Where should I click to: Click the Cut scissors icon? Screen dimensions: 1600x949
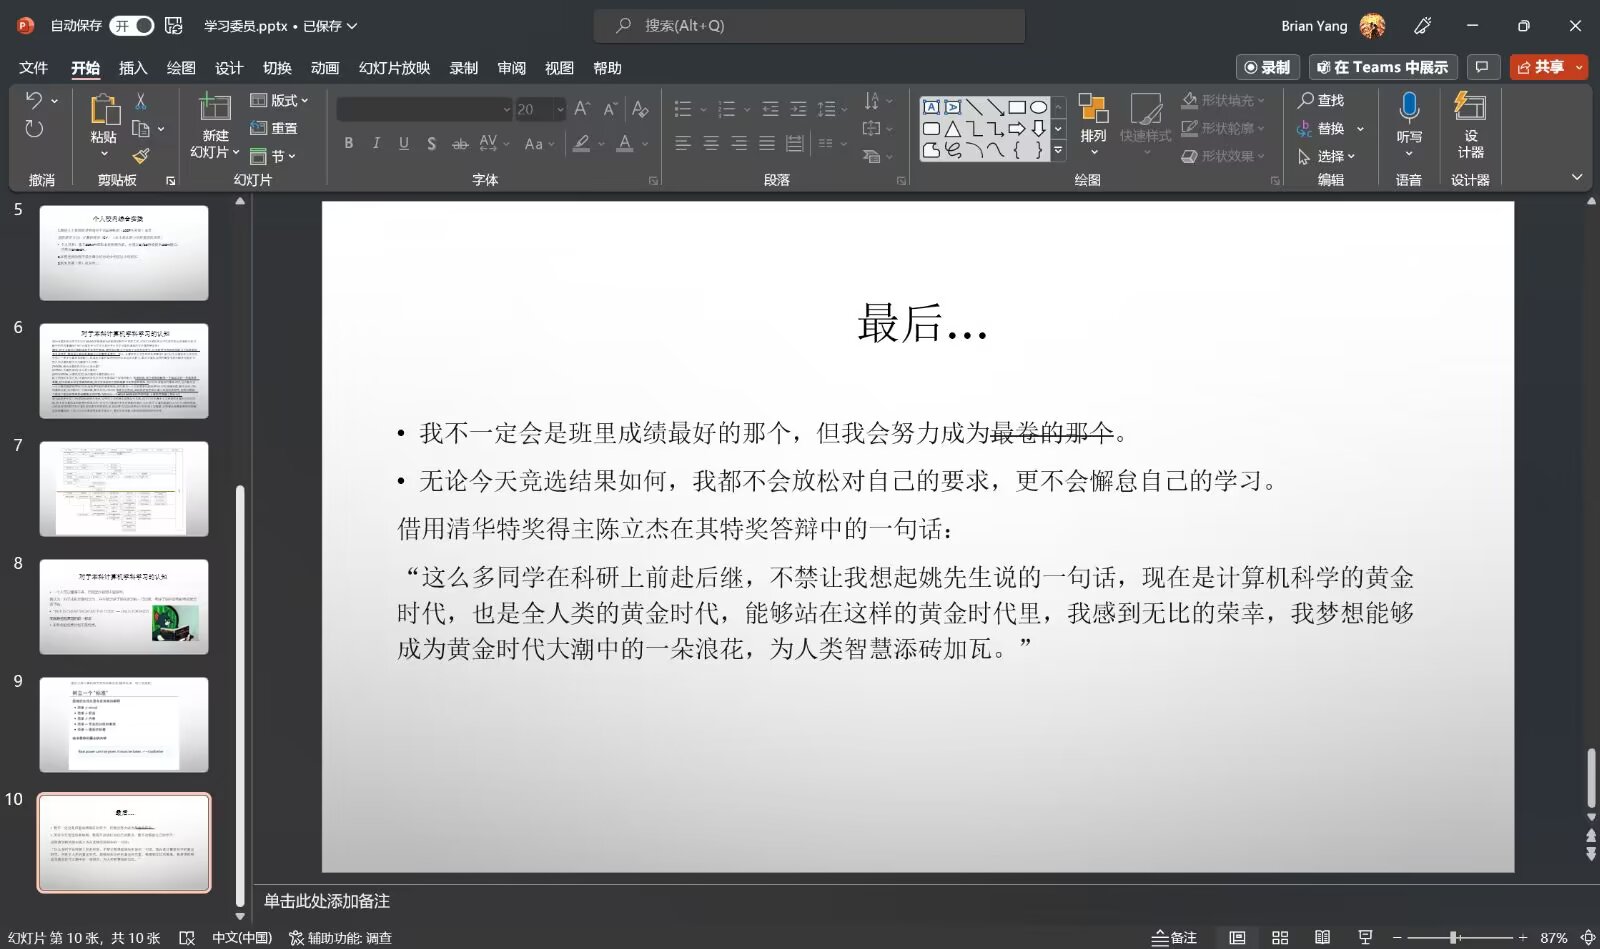[141, 101]
